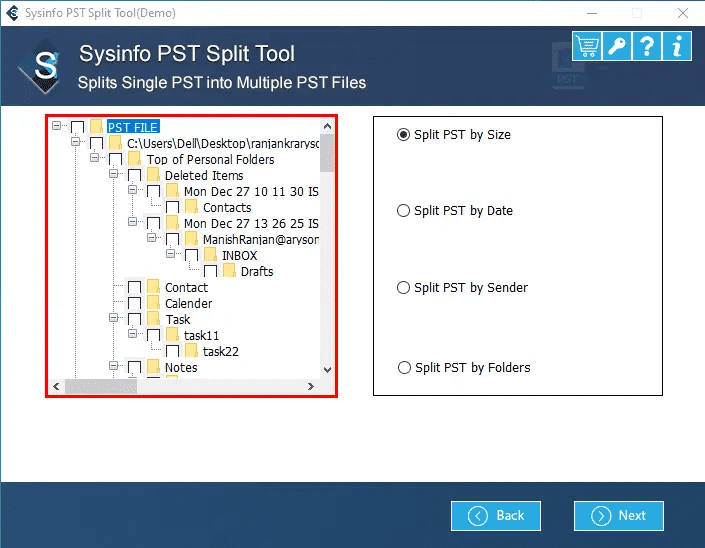Click the Contacts subfolder icon
This screenshot has width=705, height=548.
click(191, 207)
